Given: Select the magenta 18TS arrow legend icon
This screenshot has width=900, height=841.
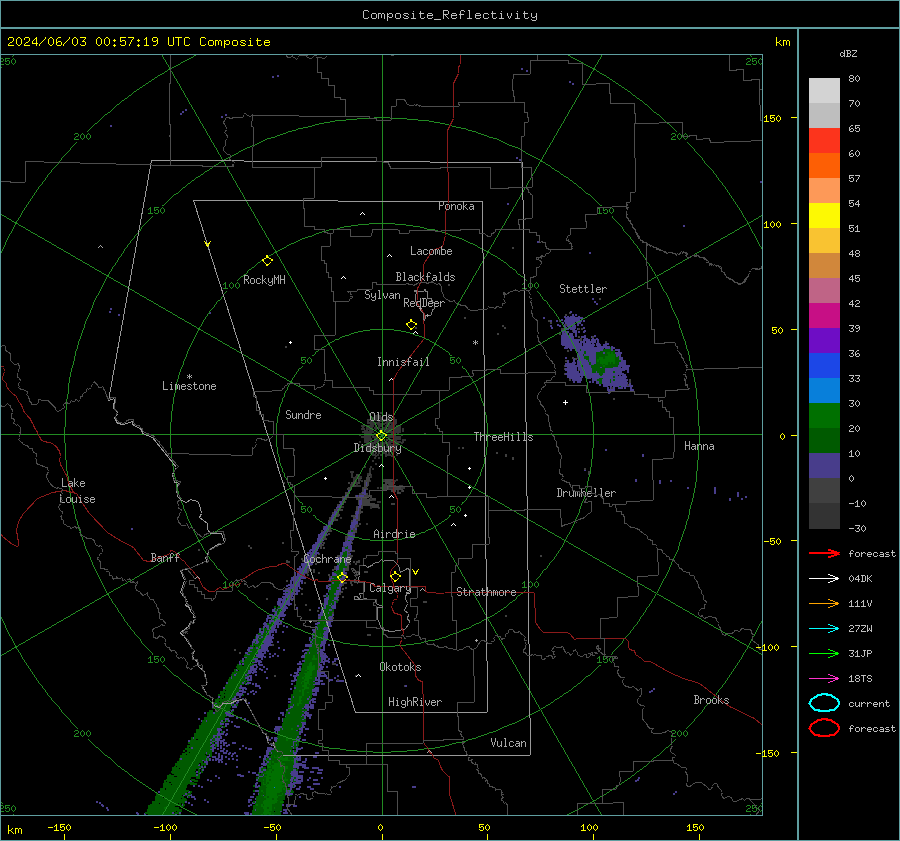Looking at the screenshot, I should point(824,678).
